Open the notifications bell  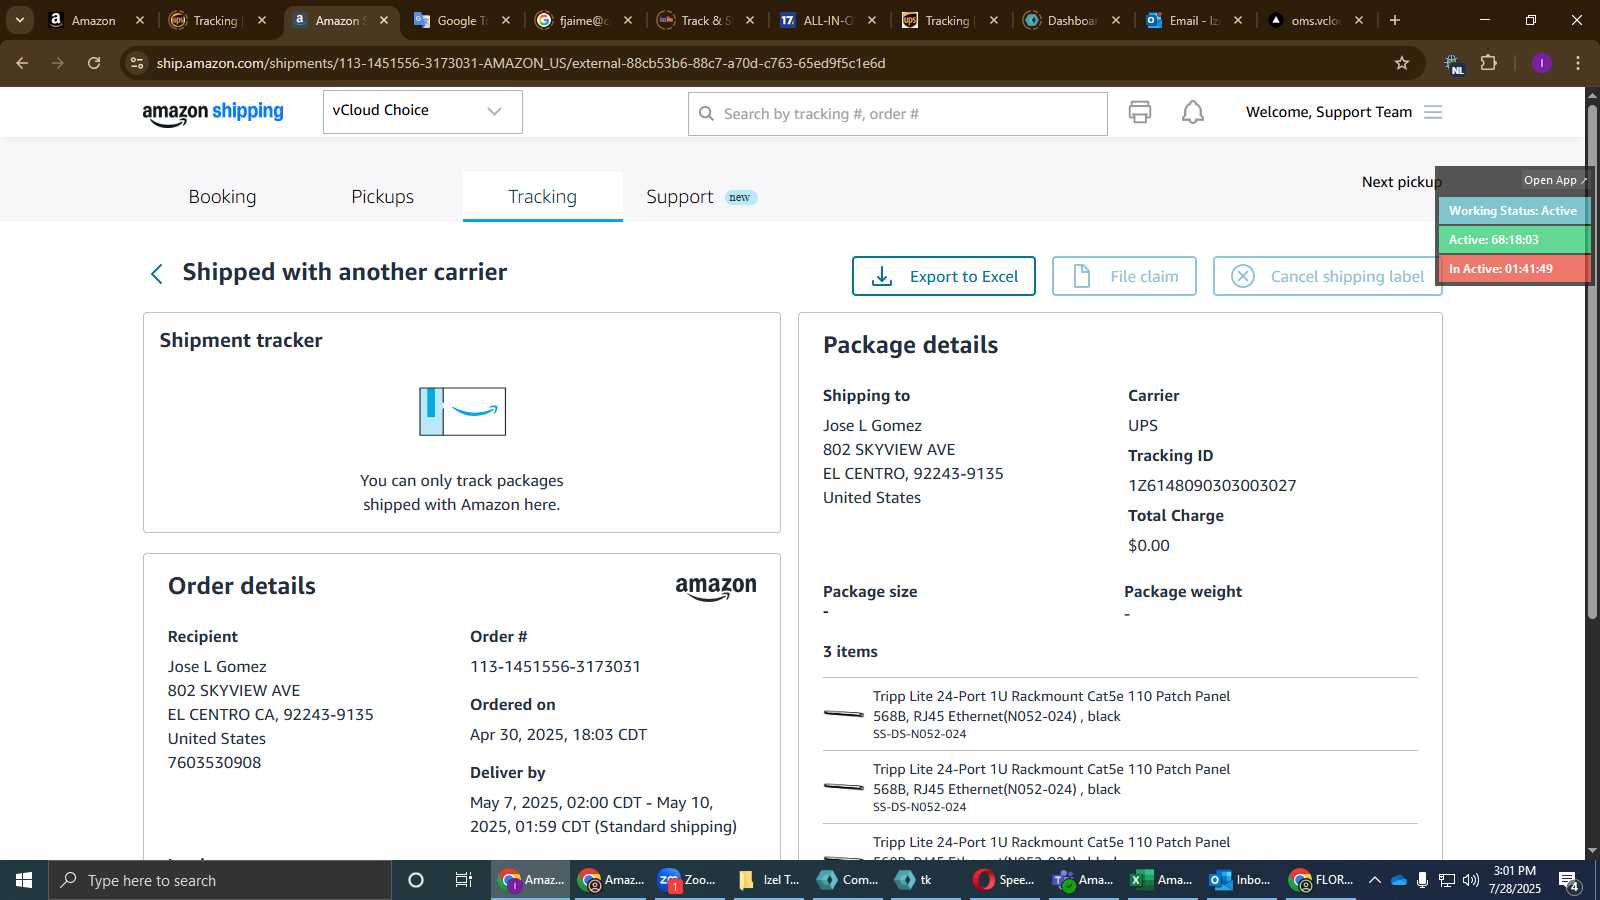pos(1193,112)
